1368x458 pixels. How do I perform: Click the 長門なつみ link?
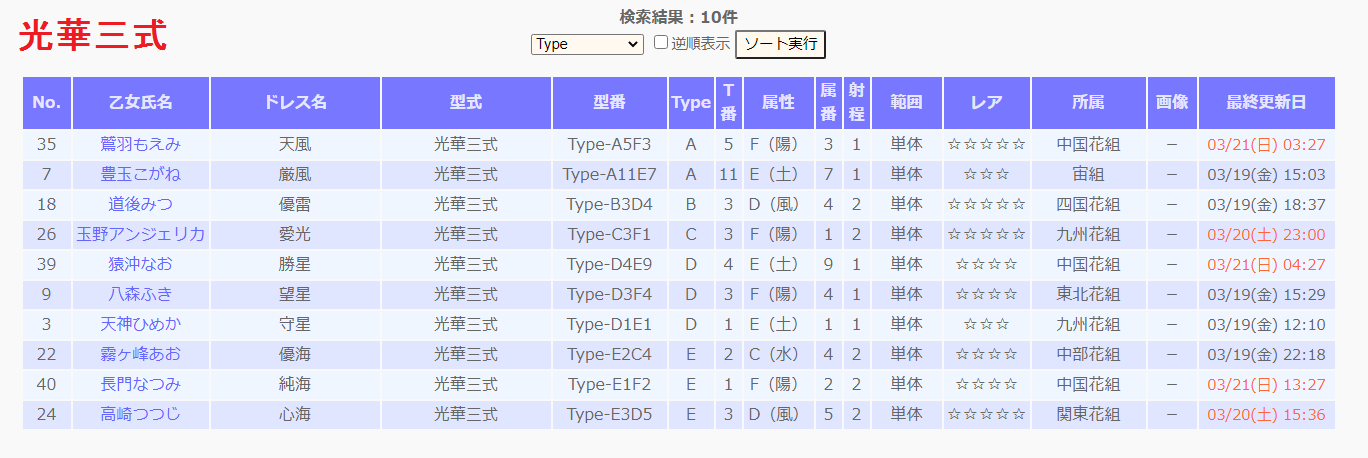(x=140, y=384)
